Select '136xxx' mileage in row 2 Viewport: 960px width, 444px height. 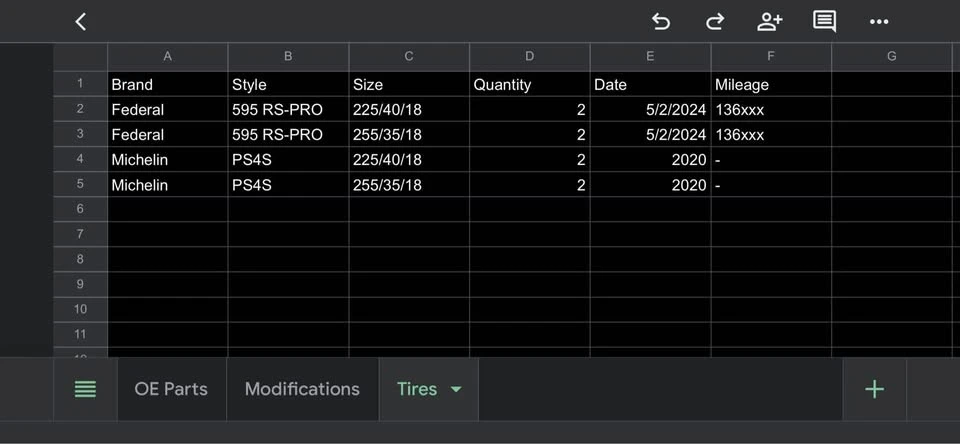click(770, 110)
